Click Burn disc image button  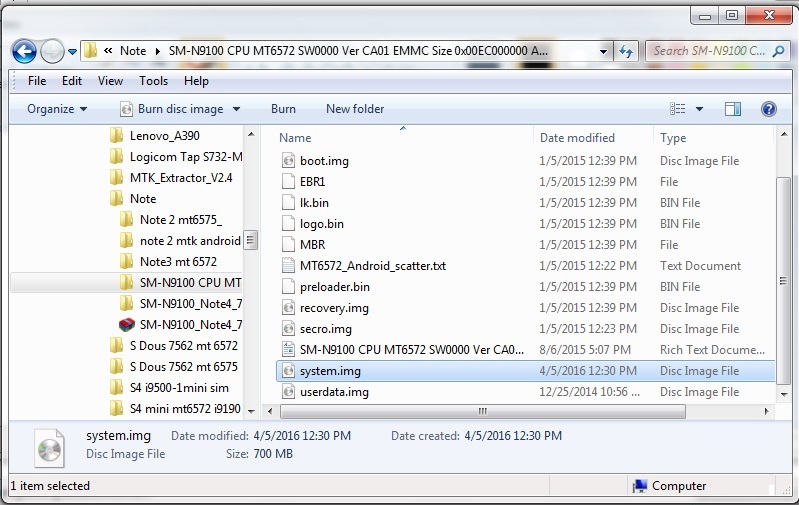172,109
